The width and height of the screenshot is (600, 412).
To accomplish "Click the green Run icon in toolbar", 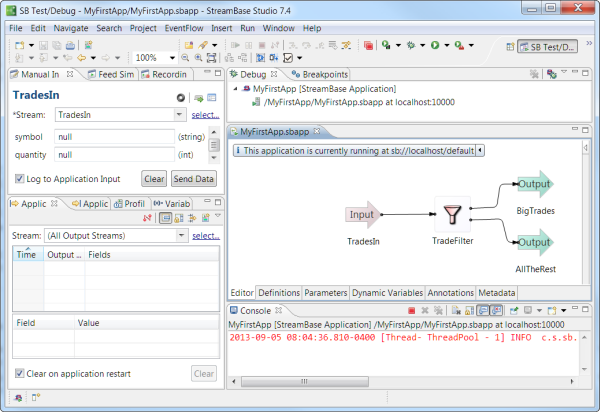I will [435, 46].
